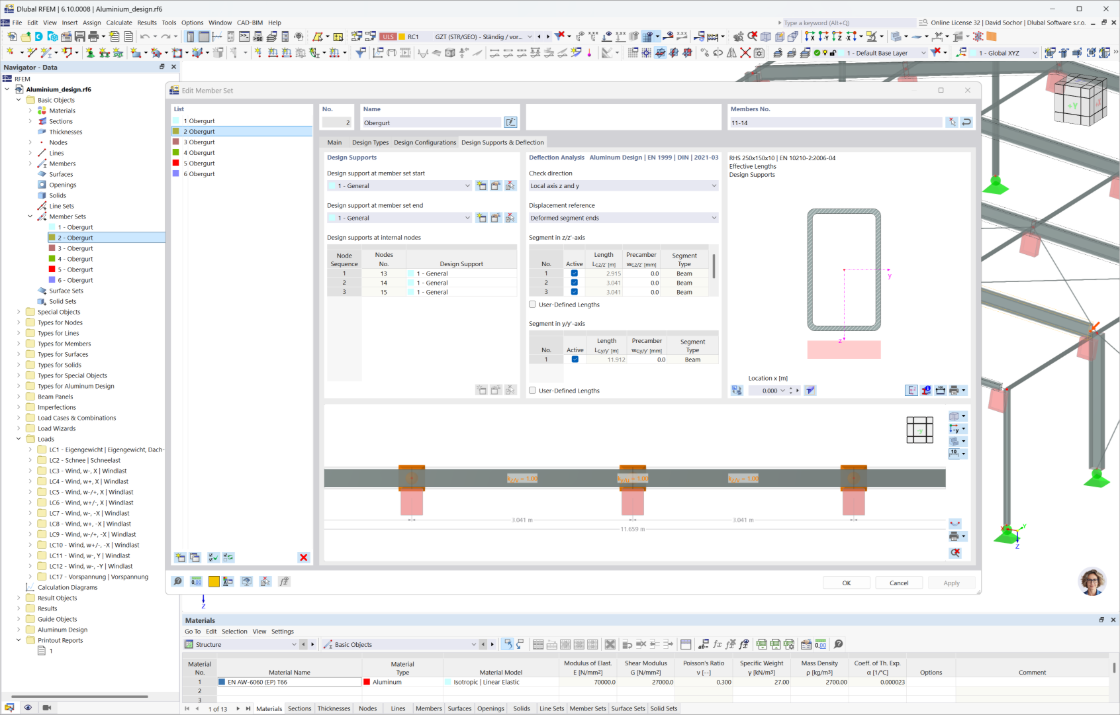Click the keyword search field at the top
The image size is (1120, 715).
pyautogui.click(x=849, y=23)
